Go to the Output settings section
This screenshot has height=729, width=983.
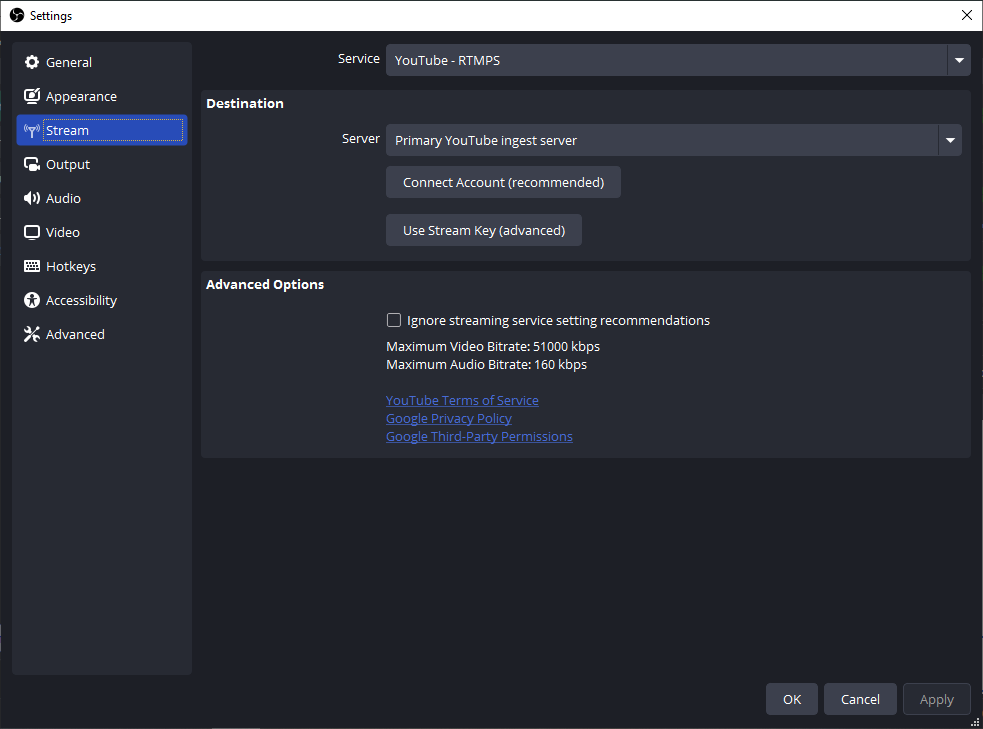102,164
